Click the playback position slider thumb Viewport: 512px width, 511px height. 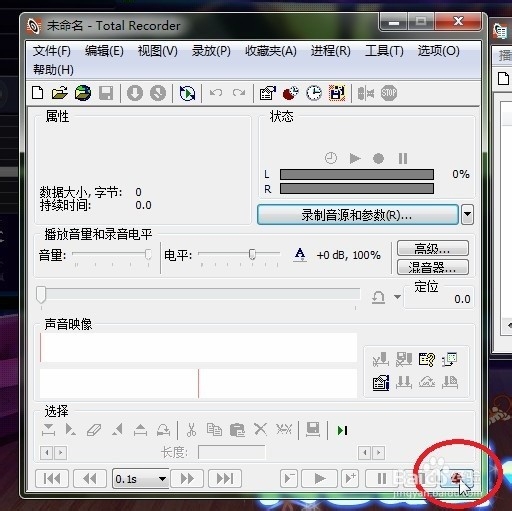tap(41, 295)
